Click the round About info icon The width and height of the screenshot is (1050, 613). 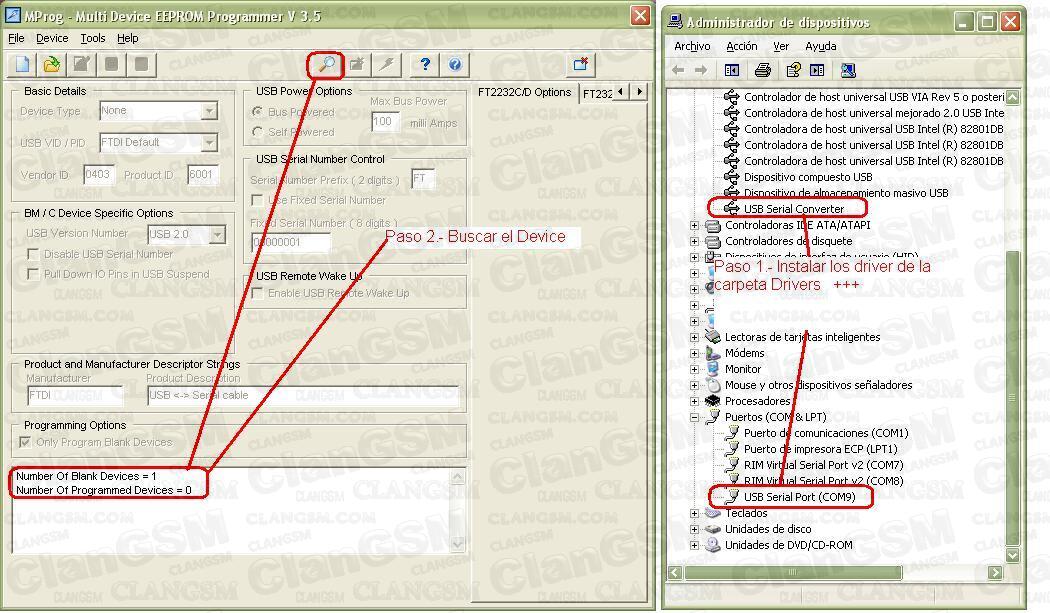[x=455, y=66]
